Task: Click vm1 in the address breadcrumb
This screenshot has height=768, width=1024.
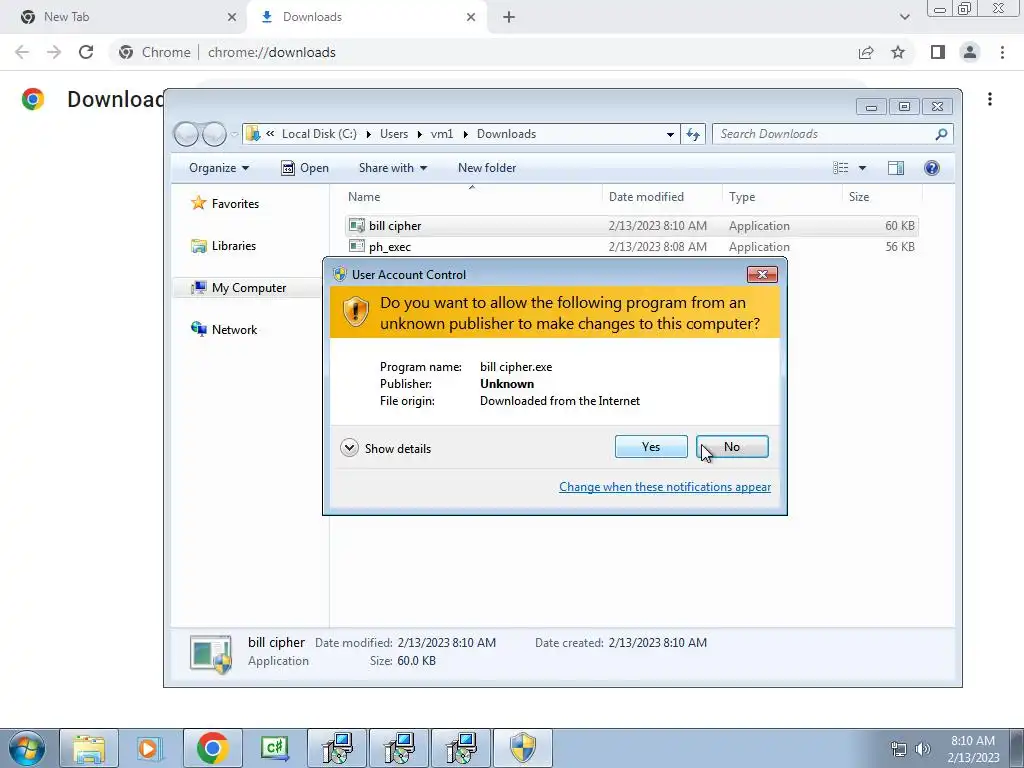Action: click(x=441, y=134)
